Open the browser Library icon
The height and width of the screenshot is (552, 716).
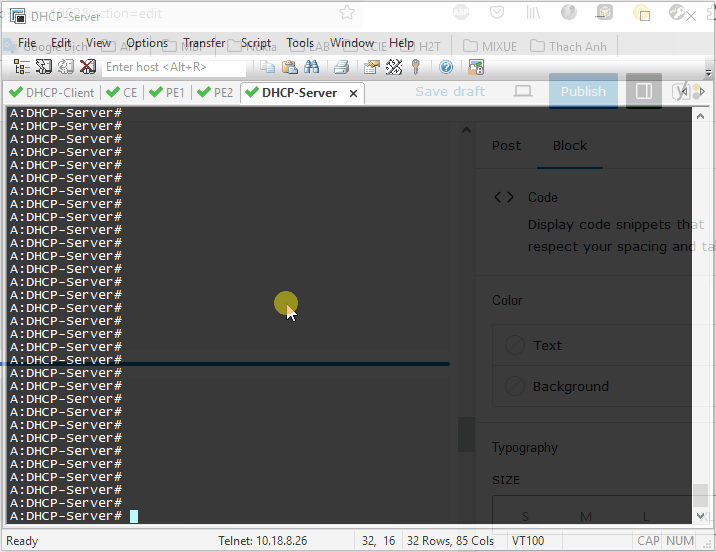click(x=533, y=12)
